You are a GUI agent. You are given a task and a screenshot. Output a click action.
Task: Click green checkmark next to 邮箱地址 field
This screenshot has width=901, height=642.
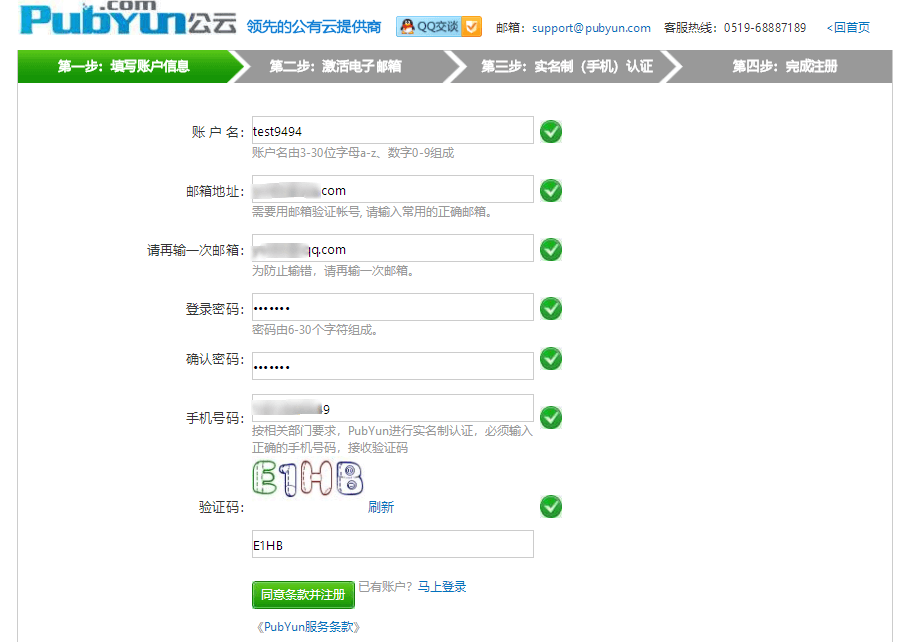click(x=550, y=189)
